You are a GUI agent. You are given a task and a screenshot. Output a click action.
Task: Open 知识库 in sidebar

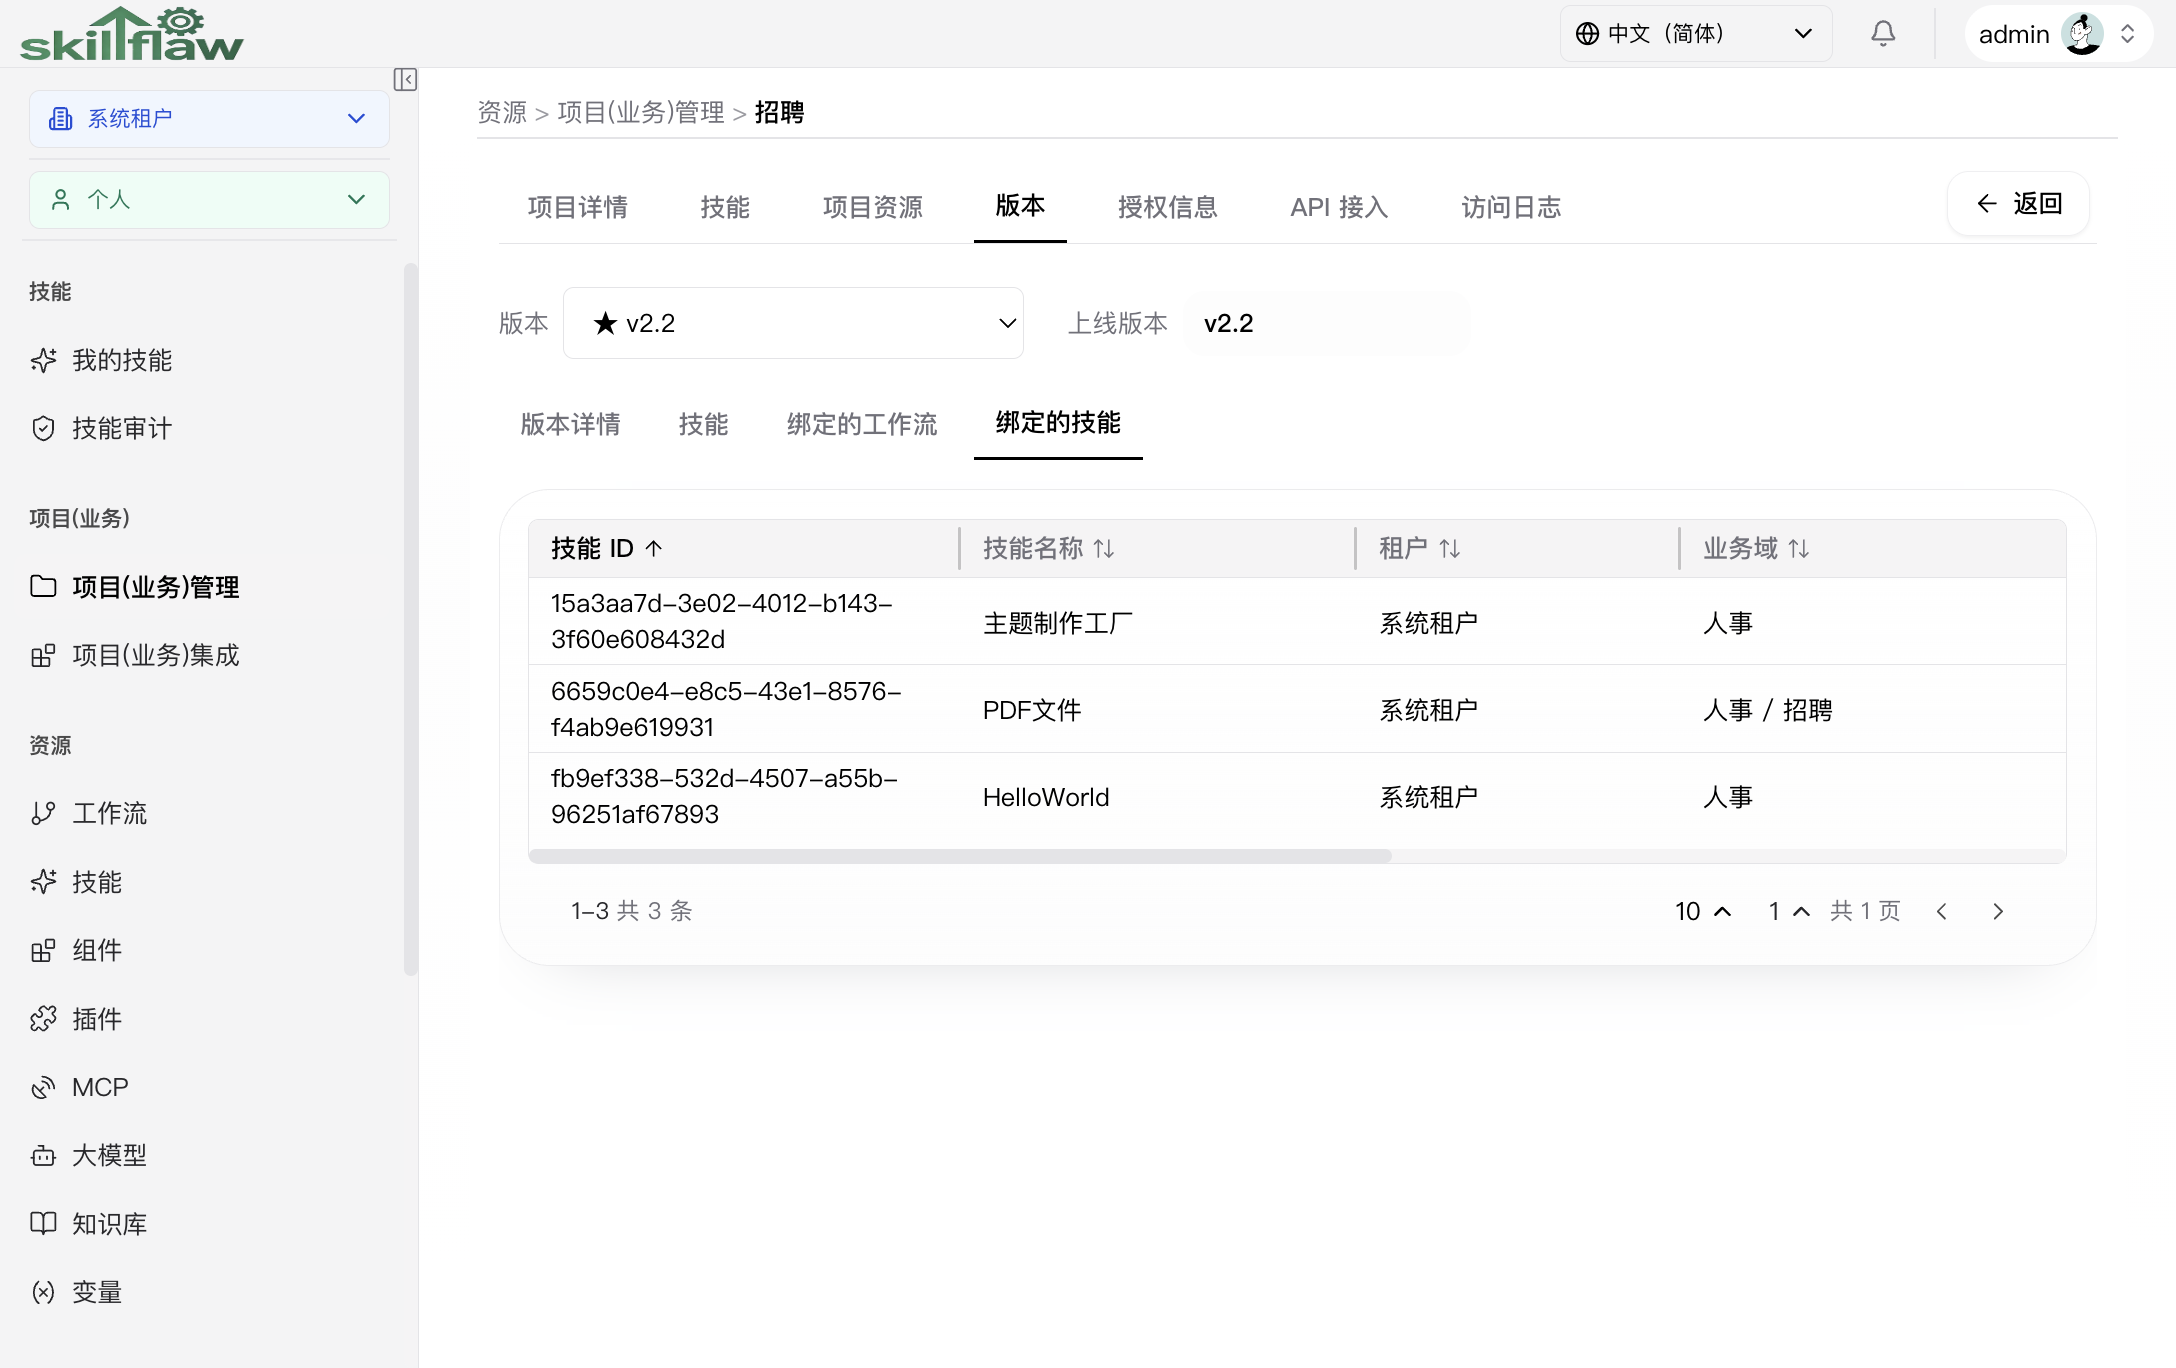click(x=109, y=1223)
